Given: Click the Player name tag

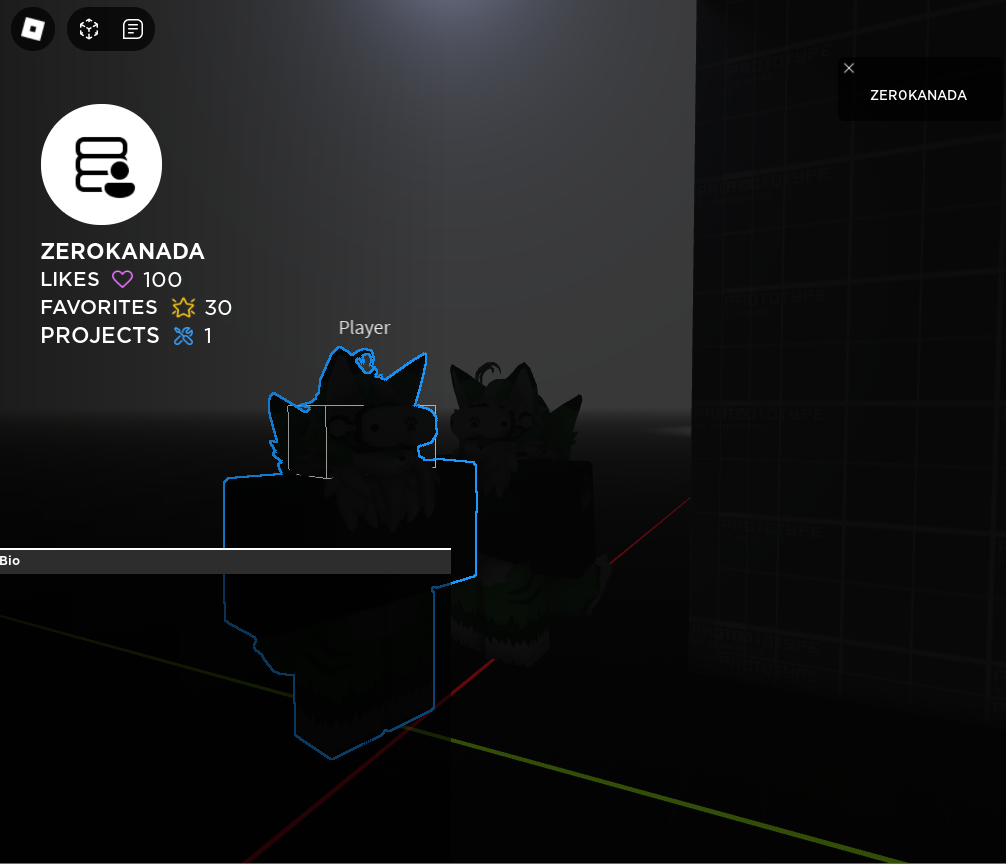Looking at the screenshot, I should click(363, 327).
